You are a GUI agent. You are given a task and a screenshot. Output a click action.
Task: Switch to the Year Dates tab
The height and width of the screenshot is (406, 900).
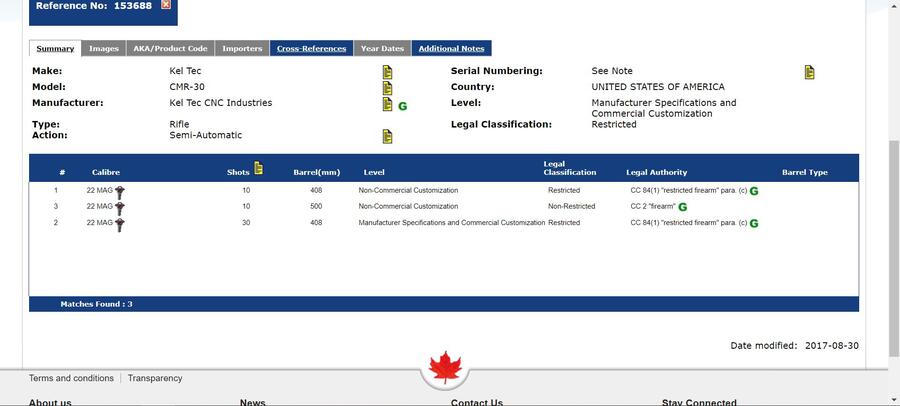[x=382, y=48]
